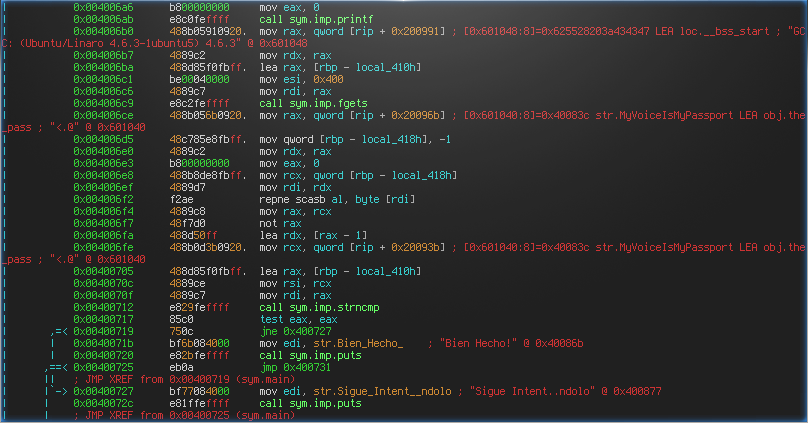Click the address 0x004006a6 at the top

click(x=105, y=6)
